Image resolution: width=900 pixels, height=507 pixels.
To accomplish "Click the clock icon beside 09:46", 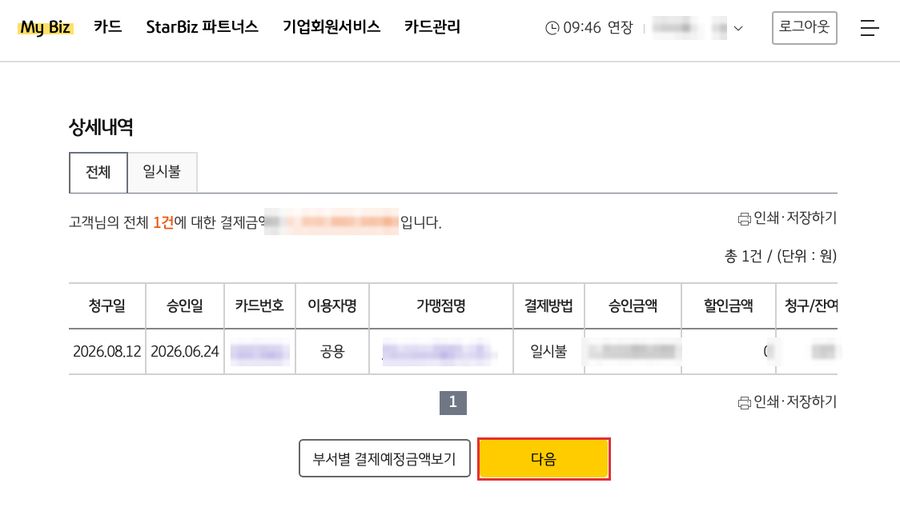I will click(552, 28).
